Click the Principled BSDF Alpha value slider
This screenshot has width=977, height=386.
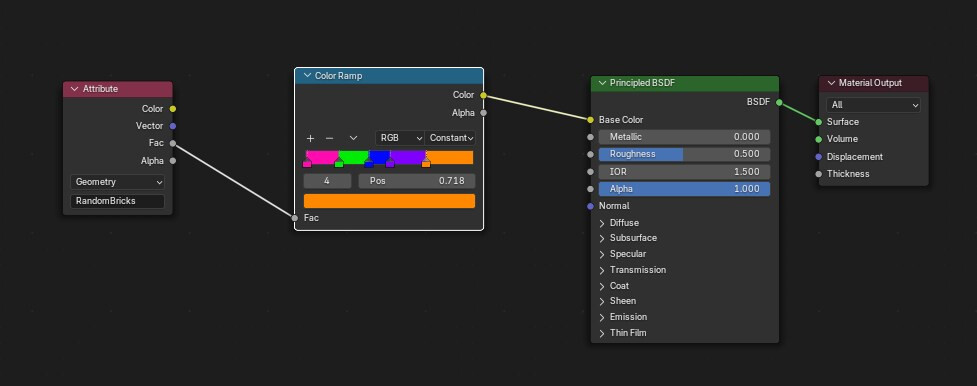(x=684, y=189)
